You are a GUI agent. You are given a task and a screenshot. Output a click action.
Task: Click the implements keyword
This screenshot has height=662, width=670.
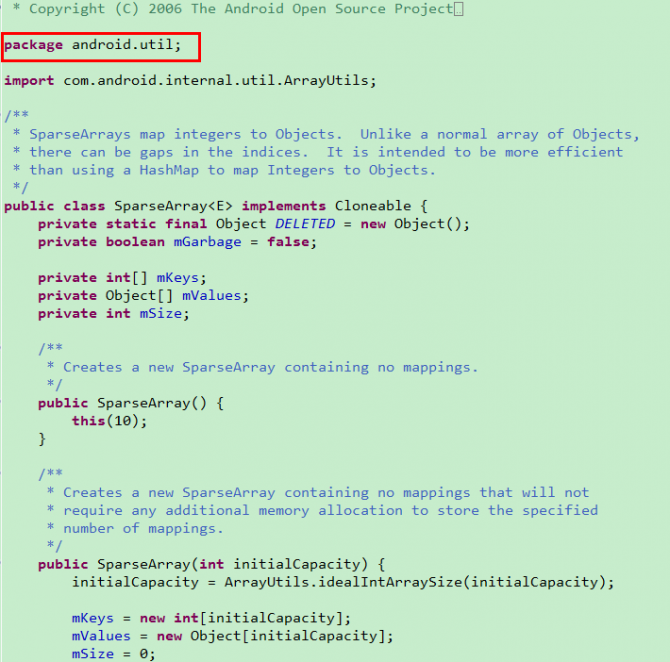click(x=284, y=206)
